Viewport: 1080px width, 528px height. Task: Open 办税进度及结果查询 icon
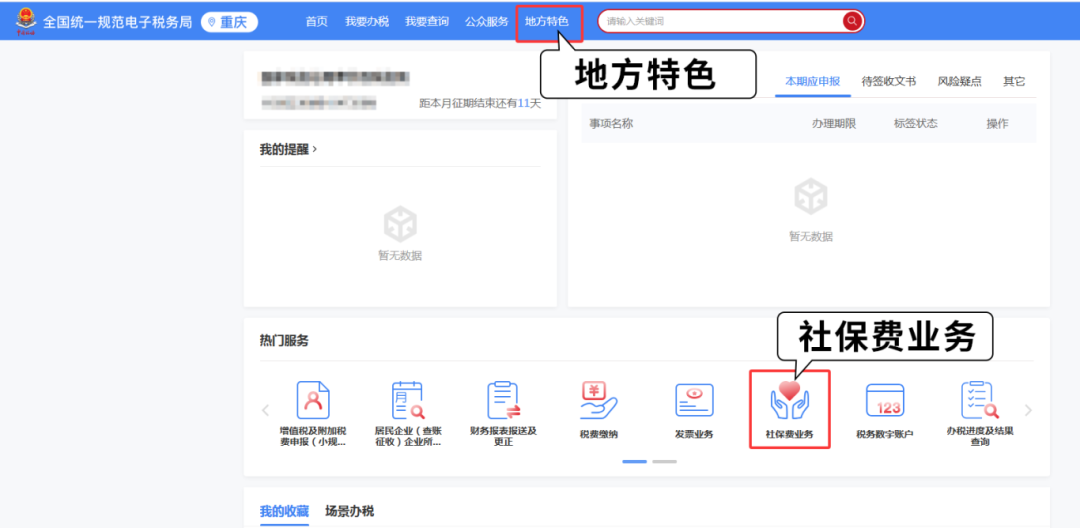[x=979, y=400]
